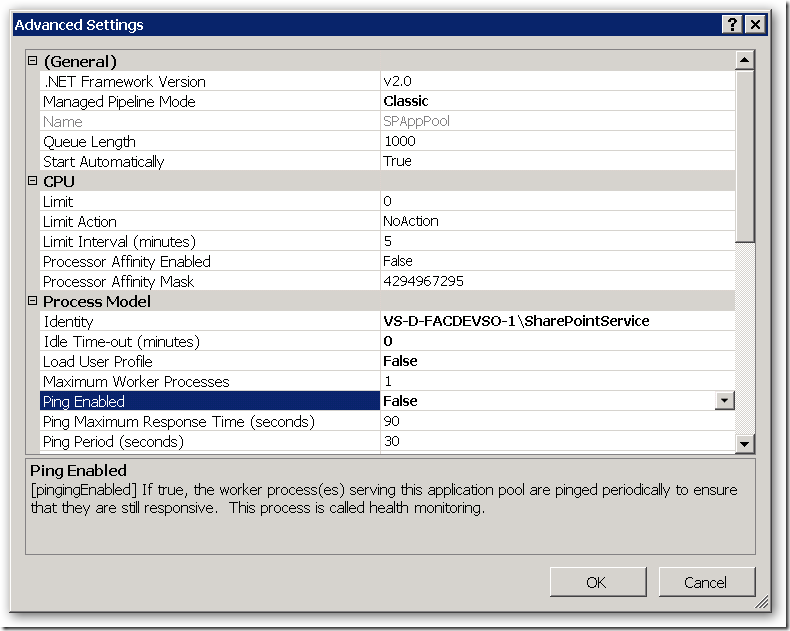
Task: Select Idle Time-out (minutes) property
Action: (x=210, y=341)
